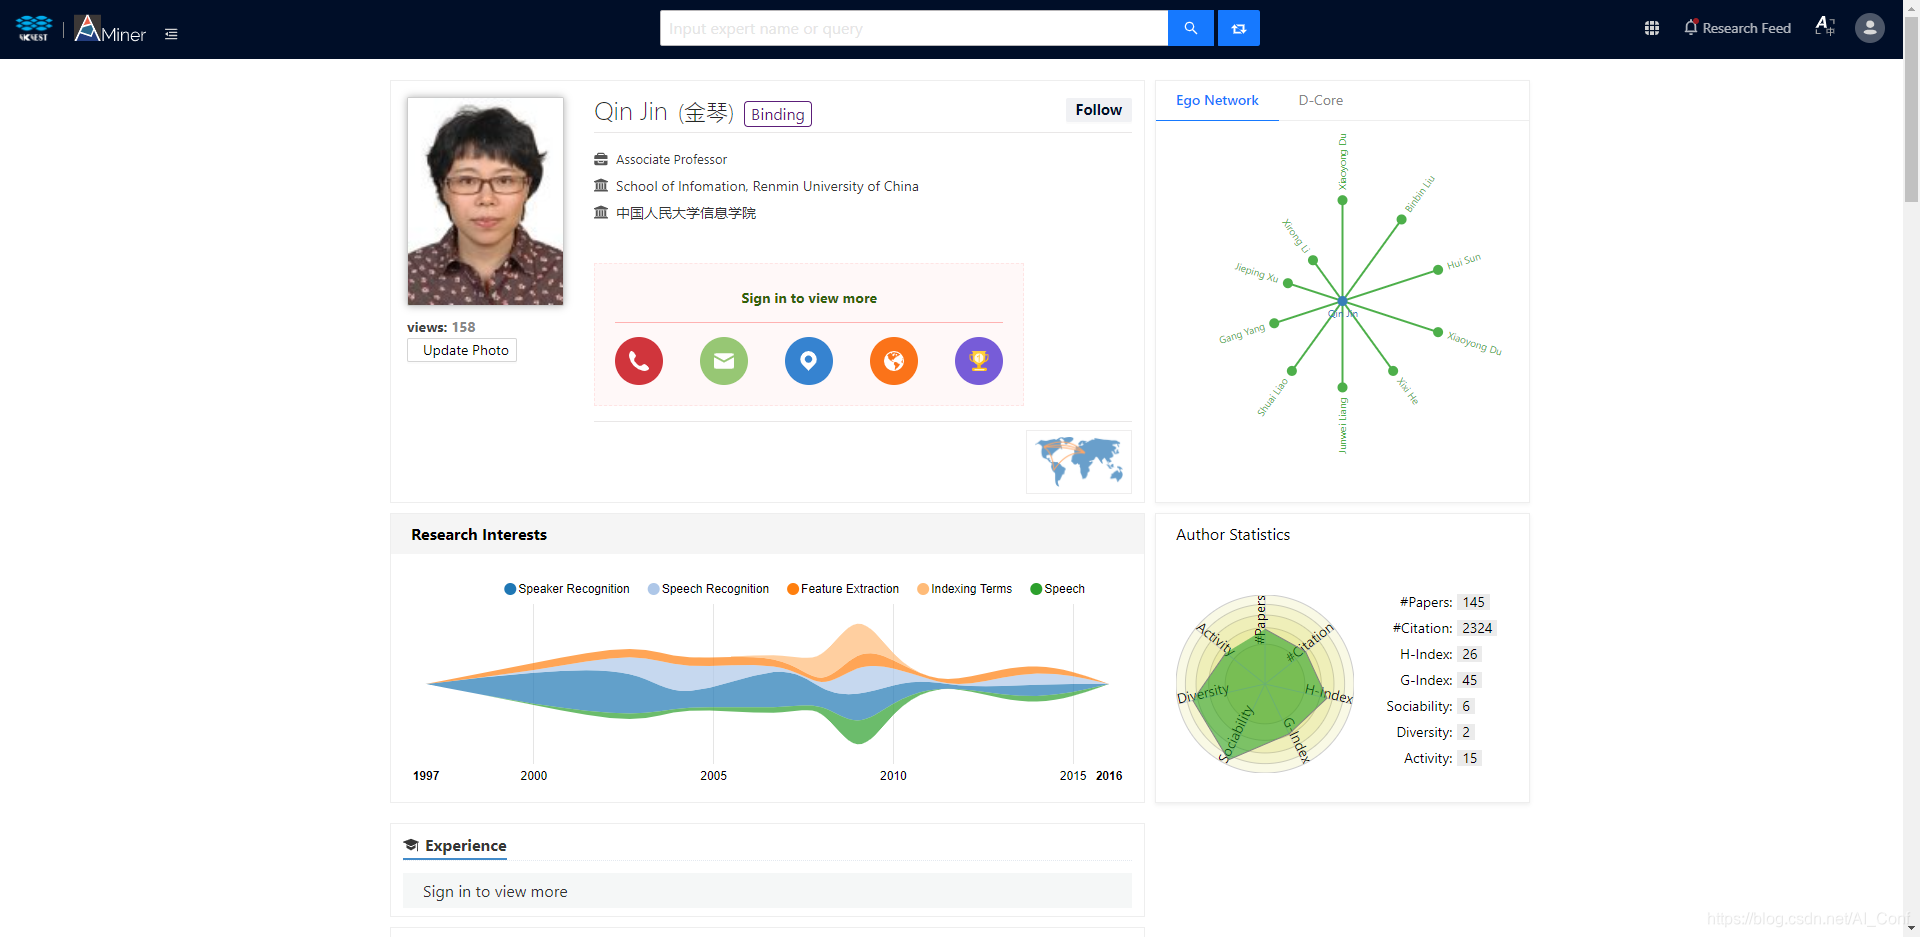Click the Binding button
1920x937 pixels.
click(778, 114)
